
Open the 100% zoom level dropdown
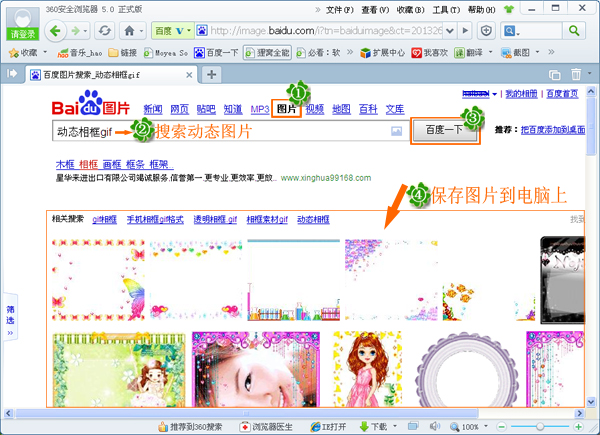point(486,426)
